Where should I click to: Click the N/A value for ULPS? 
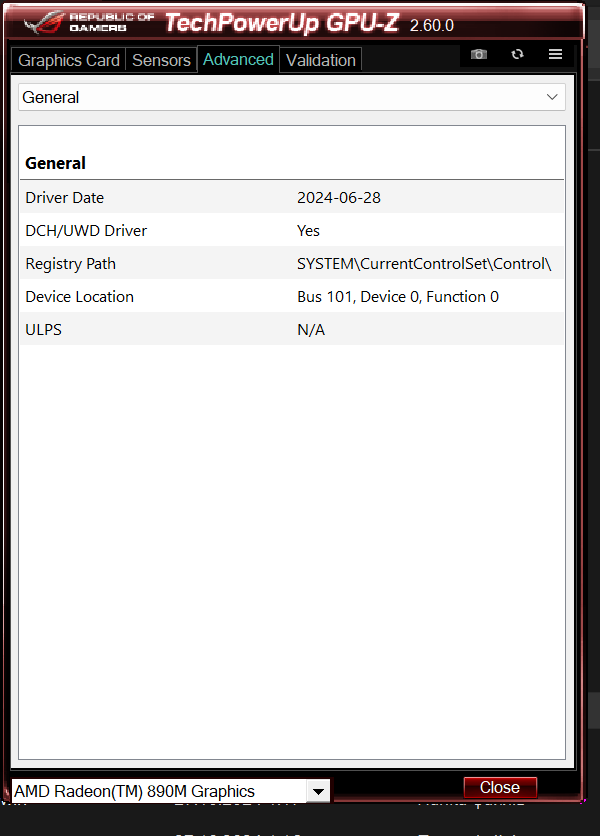pos(311,330)
